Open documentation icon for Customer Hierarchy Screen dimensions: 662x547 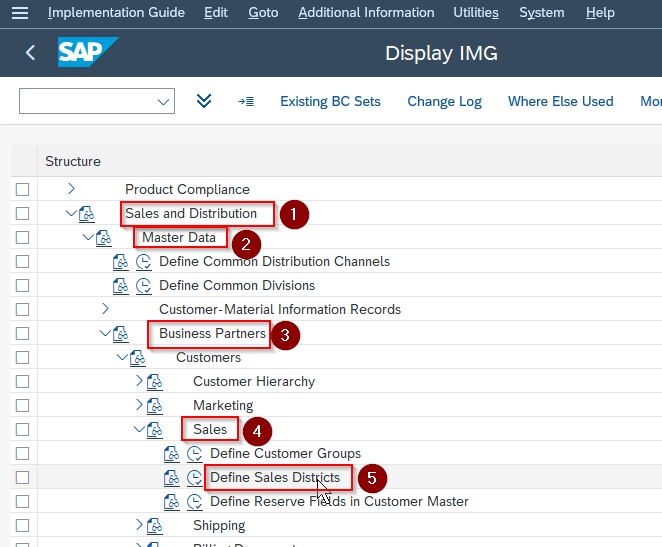(x=155, y=382)
